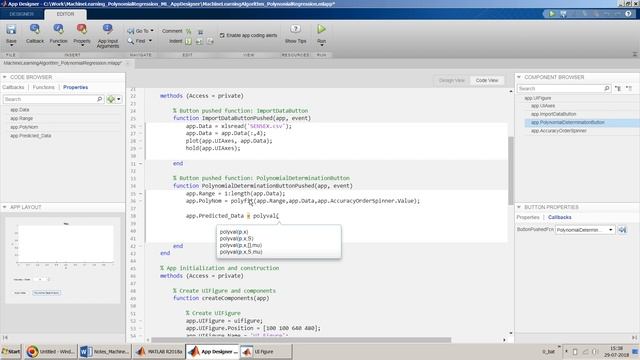
Task: Select app.PolyNom property in Code Browser
Action: tap(24, 127)
